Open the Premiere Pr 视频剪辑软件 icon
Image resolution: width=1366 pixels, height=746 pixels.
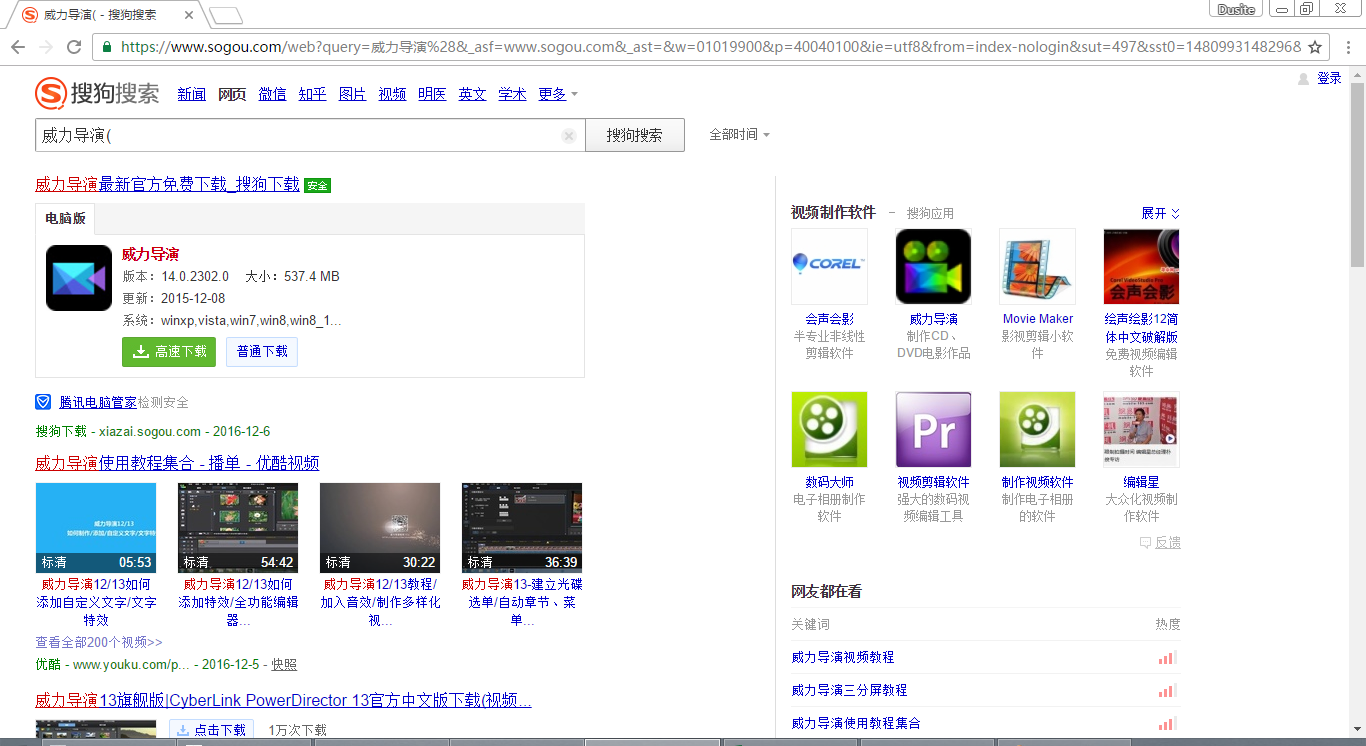933,429
